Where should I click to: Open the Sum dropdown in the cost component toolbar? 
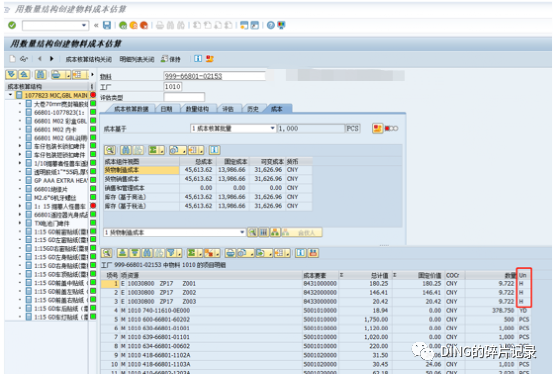(162, 151)
